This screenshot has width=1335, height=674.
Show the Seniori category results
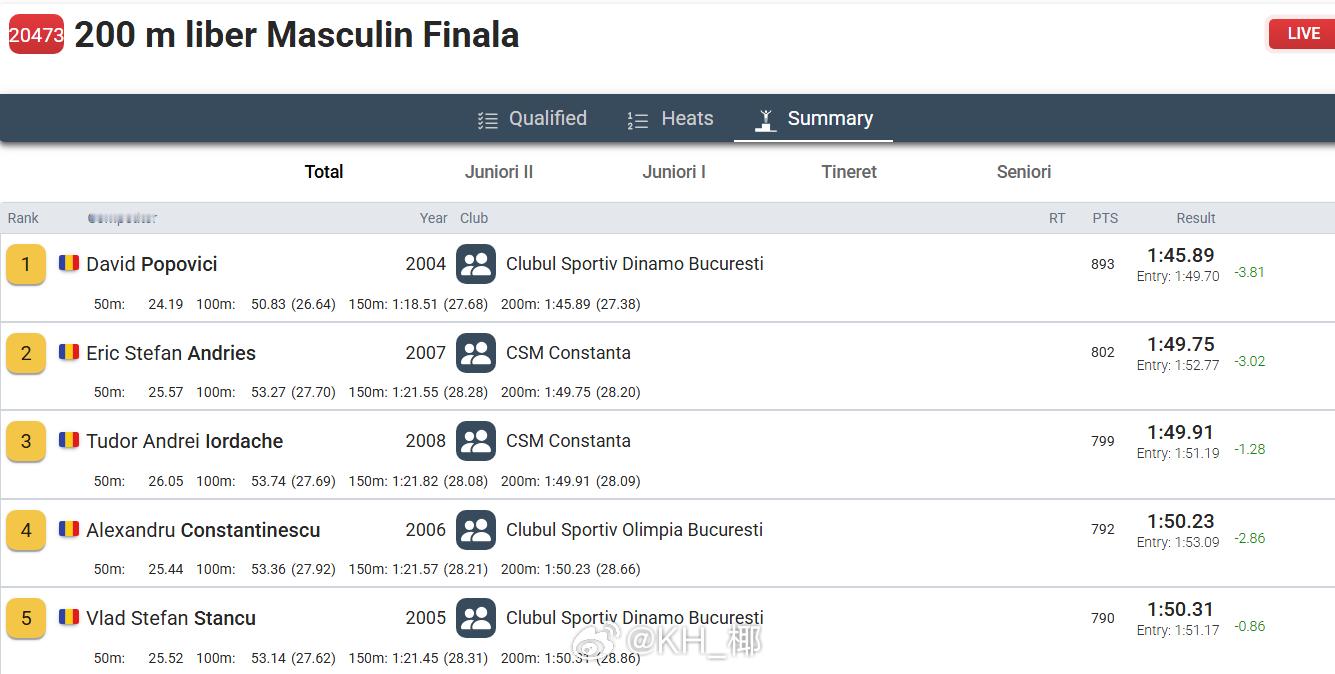point(1024,172)
